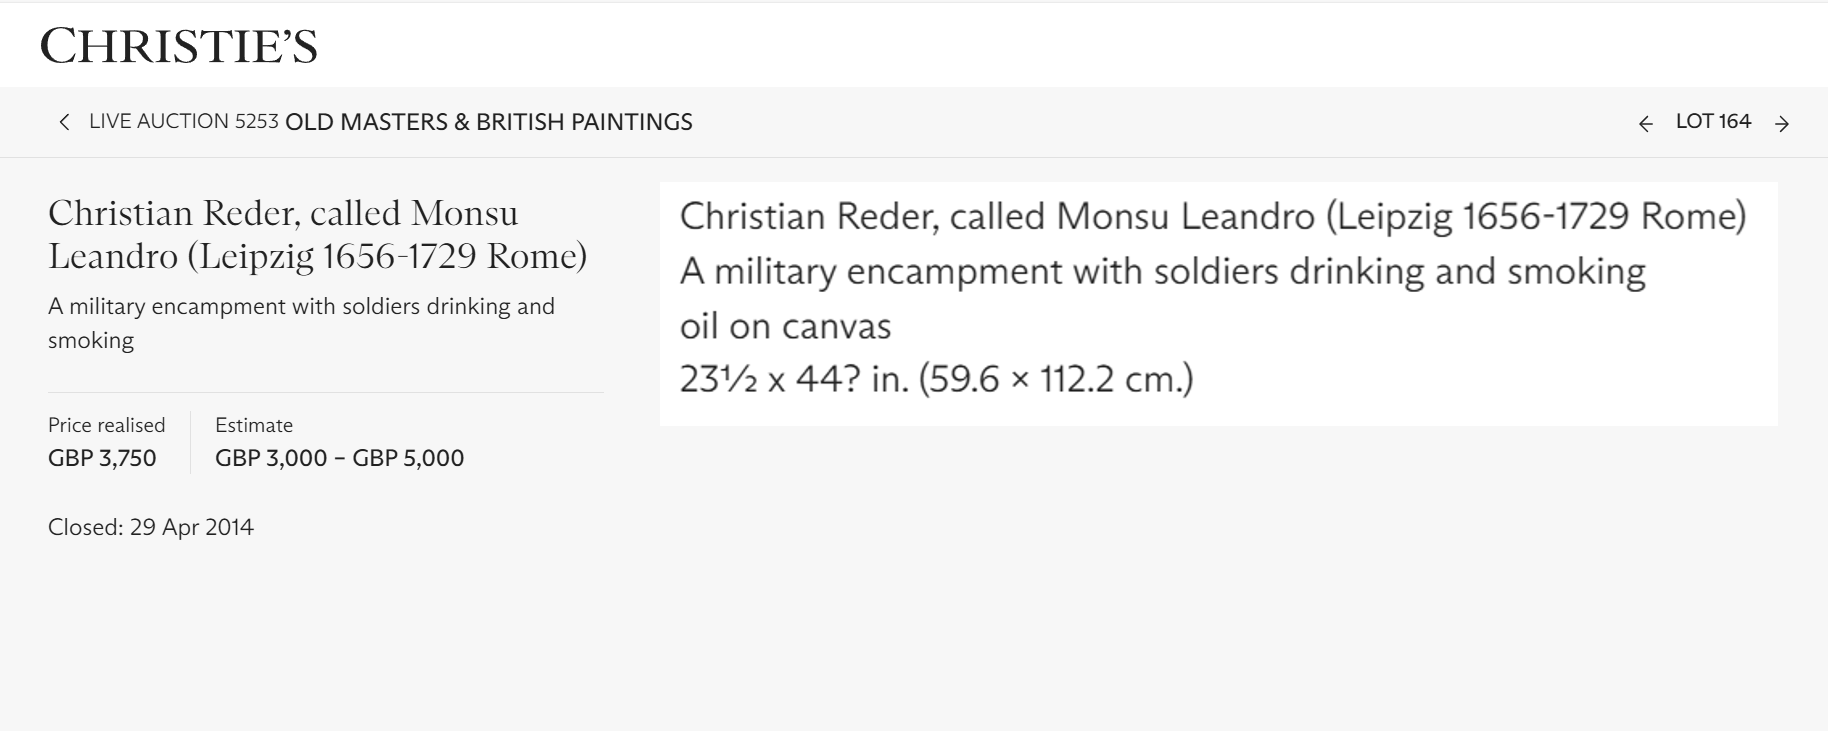
Task: Click the oil on canvas text
Action: [x=785, y=326]
